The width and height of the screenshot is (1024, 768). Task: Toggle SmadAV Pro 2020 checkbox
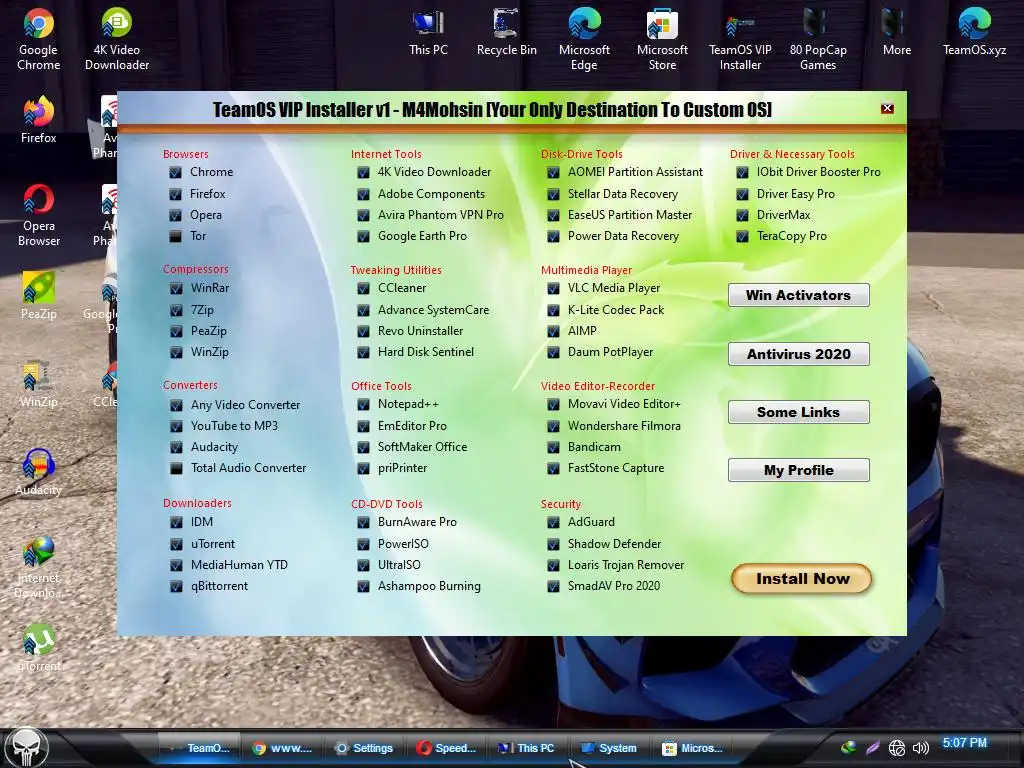[553, 586]
